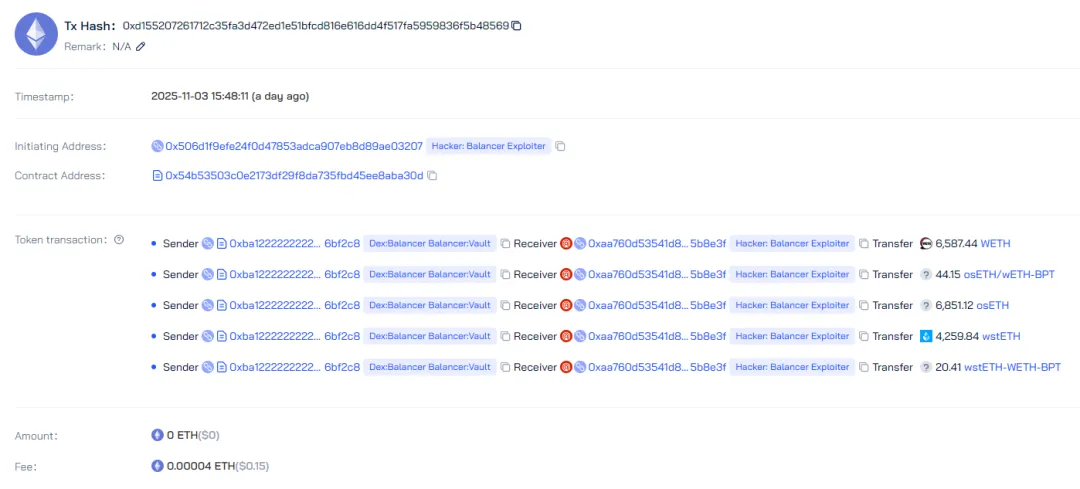Copy sender address in the WETH transfer row
Screen dimensions: 1080x489
click(x=506, y=243)
